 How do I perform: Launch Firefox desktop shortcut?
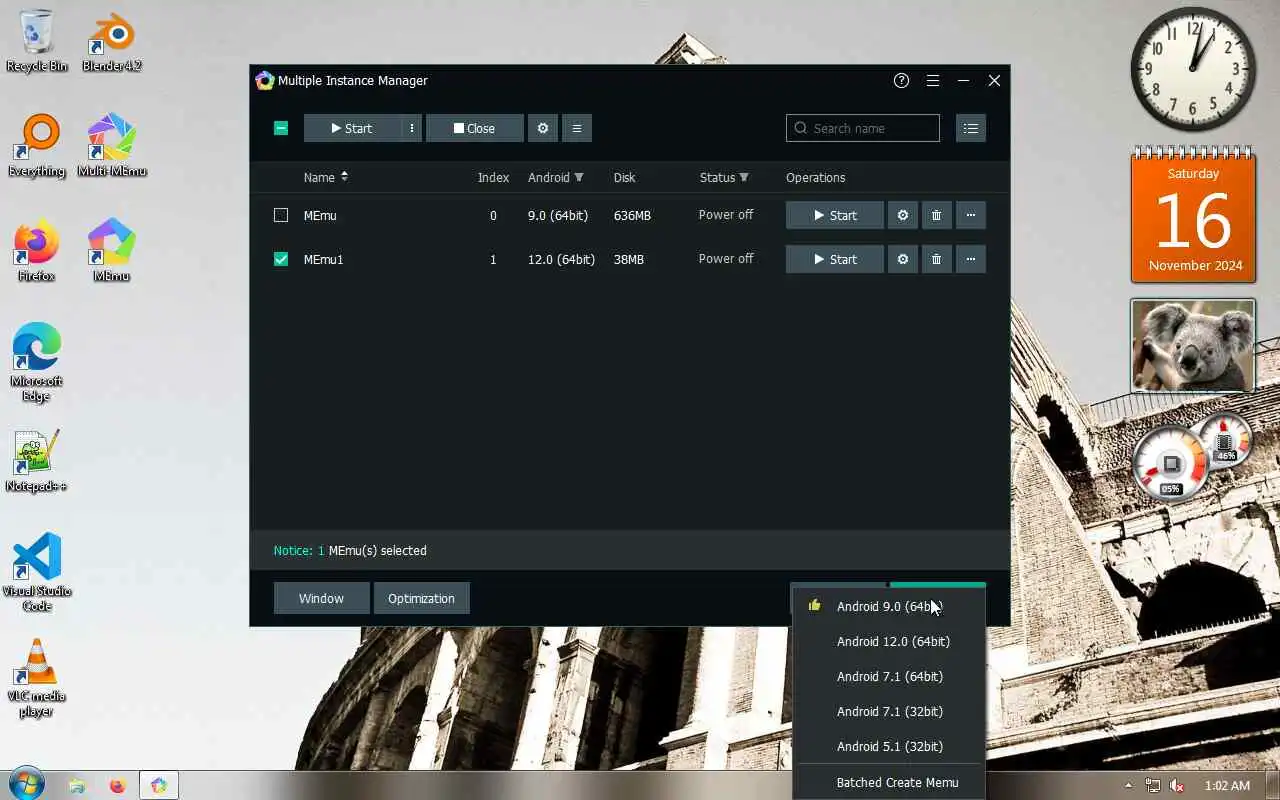tap(37, 252)
